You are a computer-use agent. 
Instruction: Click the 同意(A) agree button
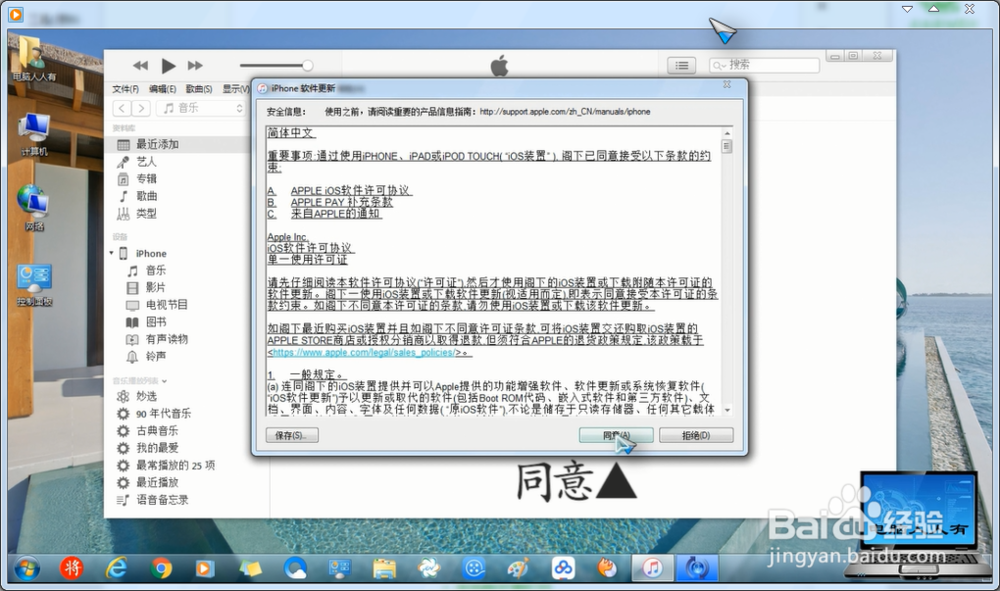click(x=616, y=435)
